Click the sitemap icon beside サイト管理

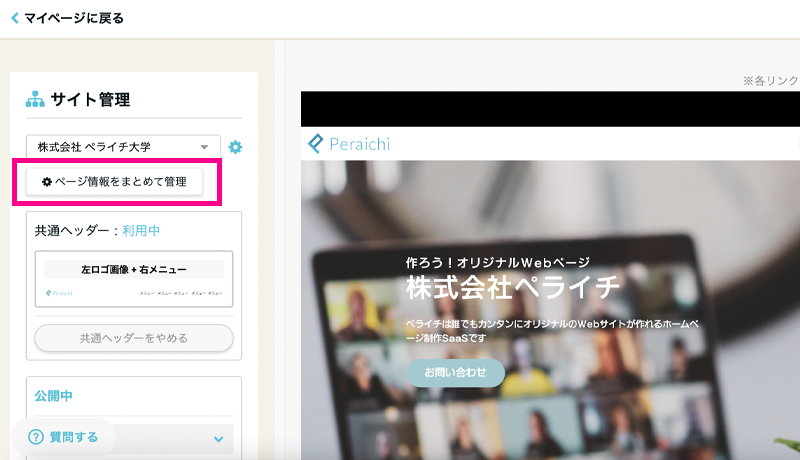(x=35, y=100)
